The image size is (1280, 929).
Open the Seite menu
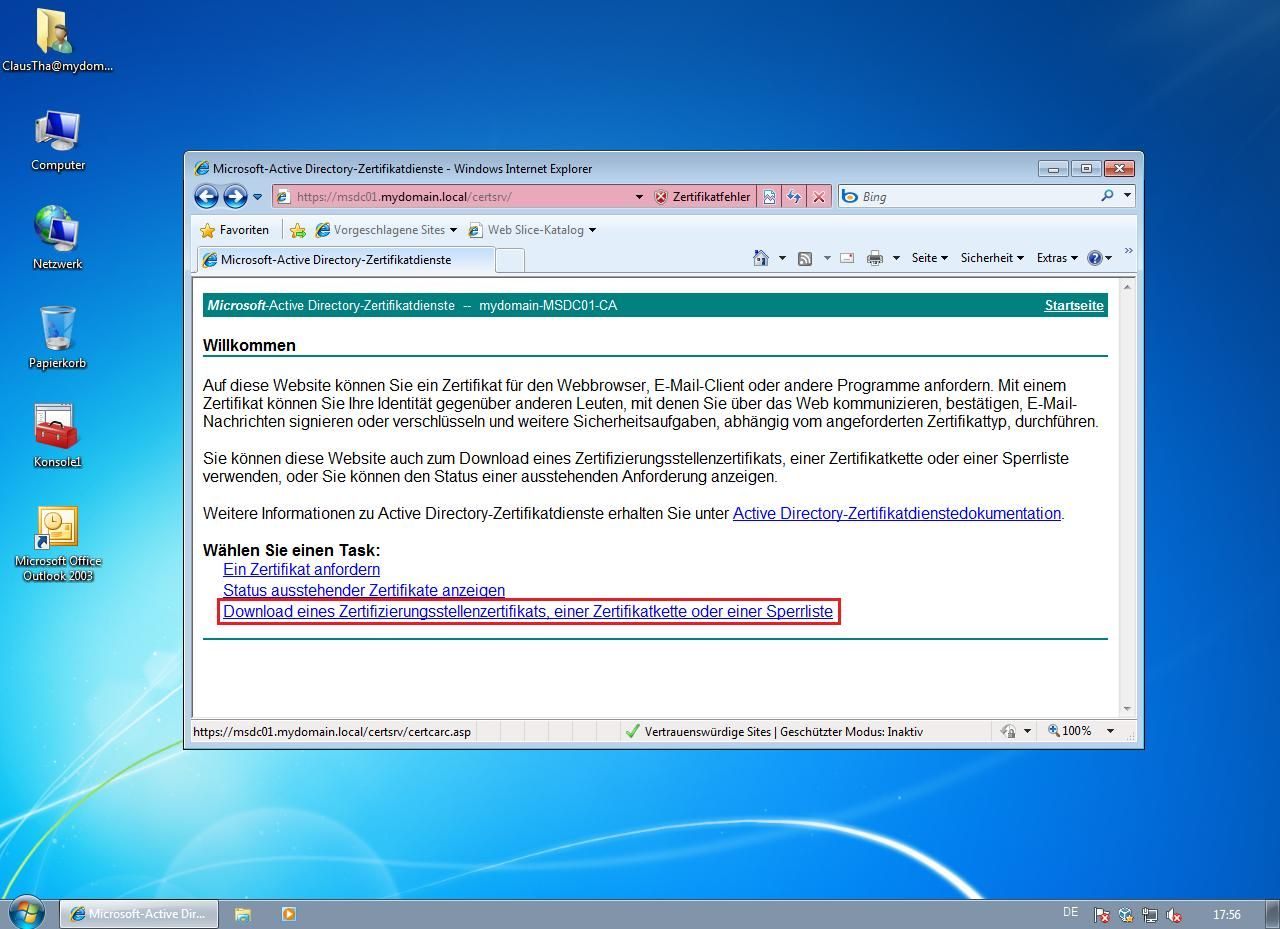tap(929, 258)
